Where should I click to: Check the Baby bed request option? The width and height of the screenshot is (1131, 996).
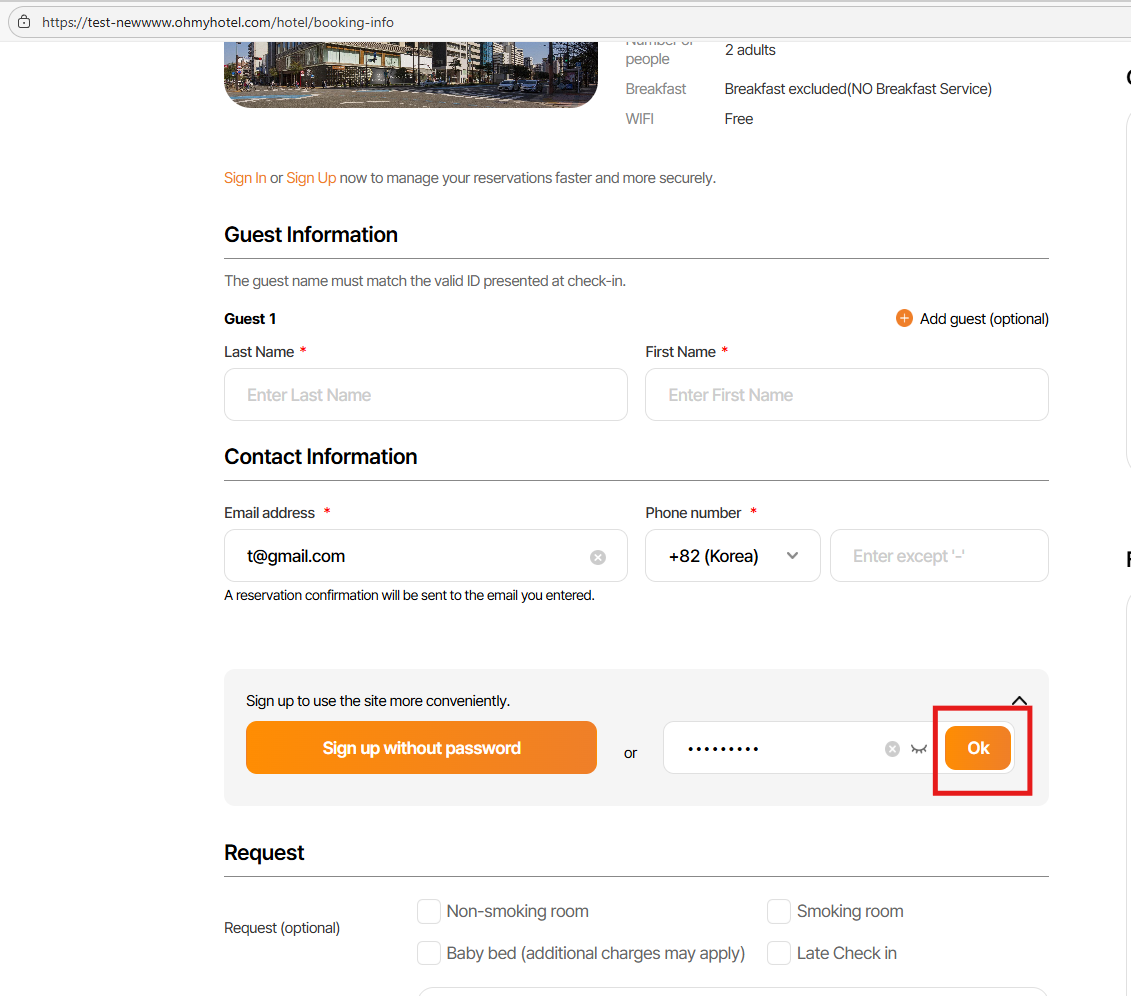429,953
